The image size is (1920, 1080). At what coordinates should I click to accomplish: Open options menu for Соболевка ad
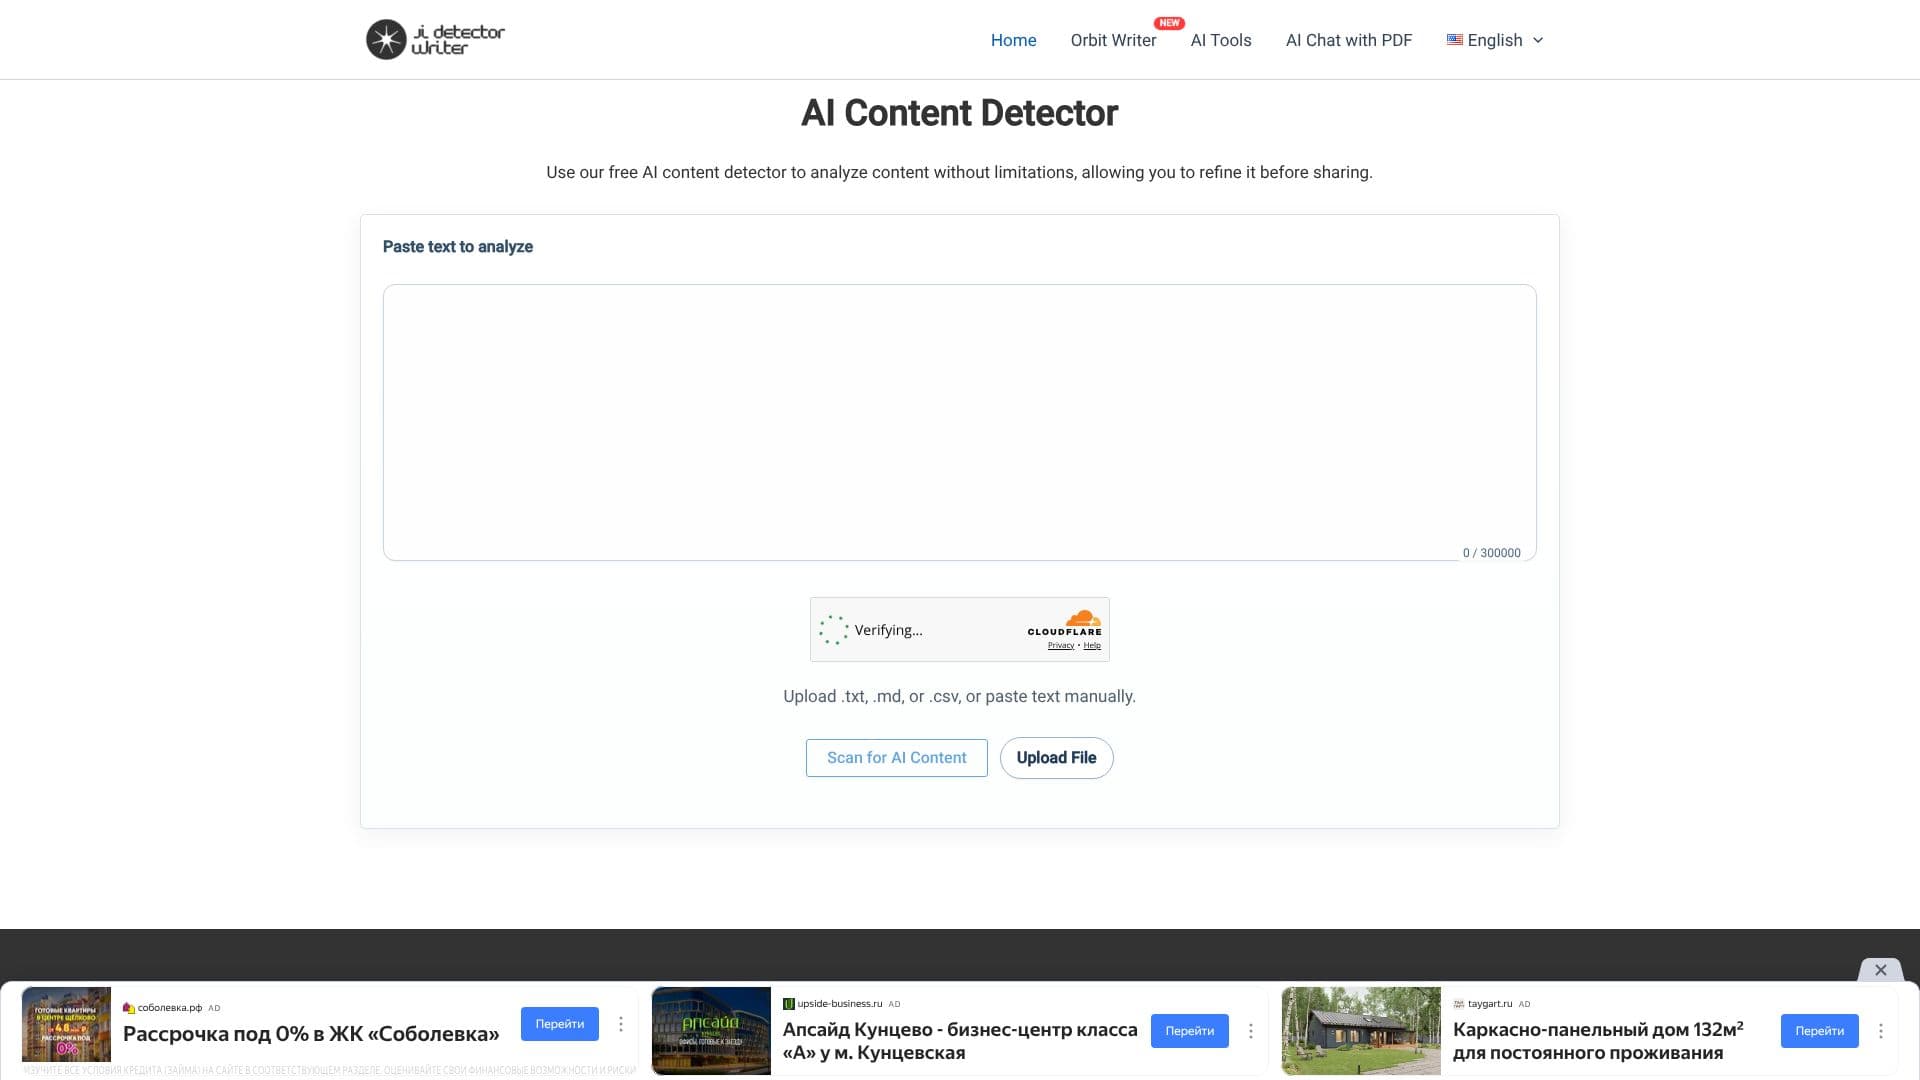(621, 1024)
